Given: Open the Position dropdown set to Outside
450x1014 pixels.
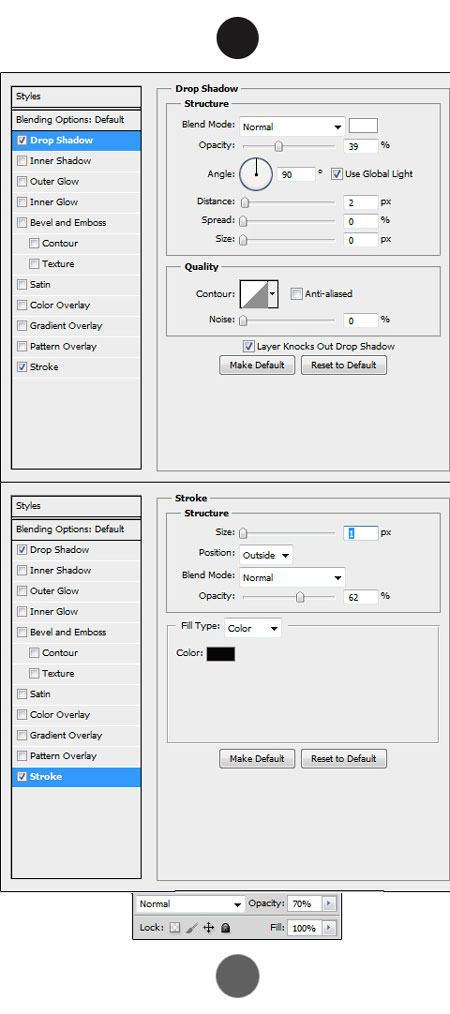Looking at the screenshot, I should point(266,555).
